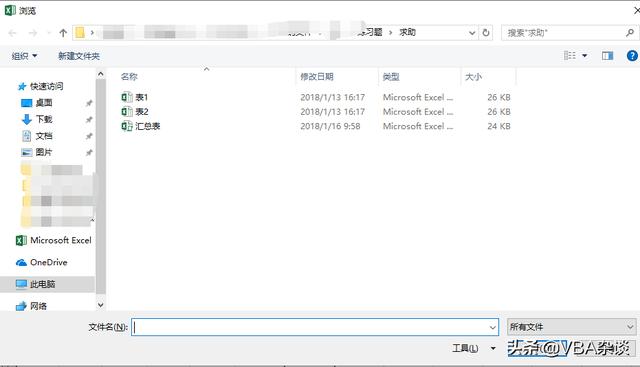
Task: Sort by the 名称 column header
Action: click(129, 76)
